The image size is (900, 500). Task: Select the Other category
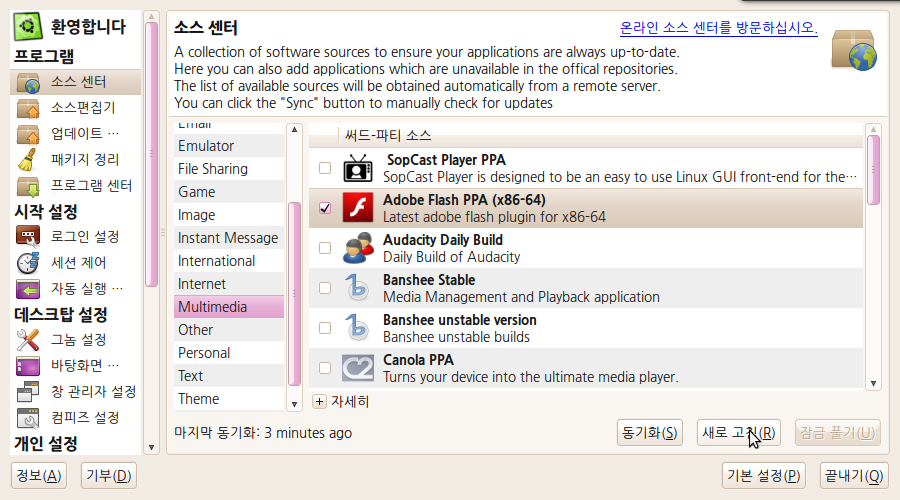[229, 330]
